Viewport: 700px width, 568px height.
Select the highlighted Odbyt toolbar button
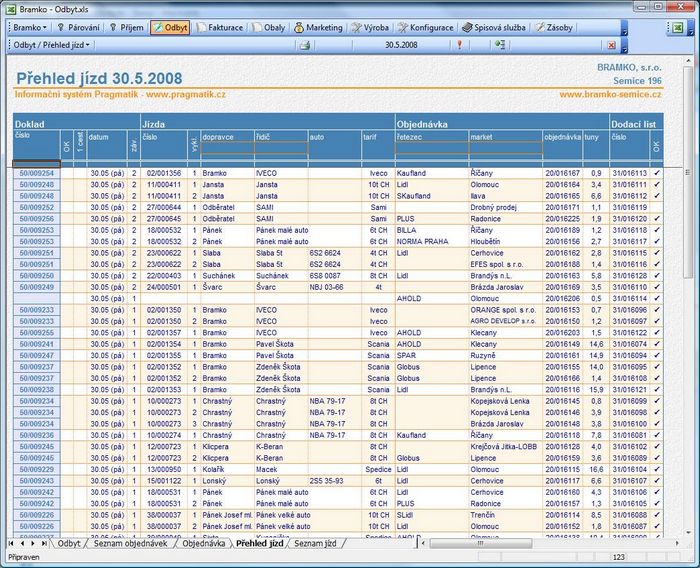pos(170,28)
